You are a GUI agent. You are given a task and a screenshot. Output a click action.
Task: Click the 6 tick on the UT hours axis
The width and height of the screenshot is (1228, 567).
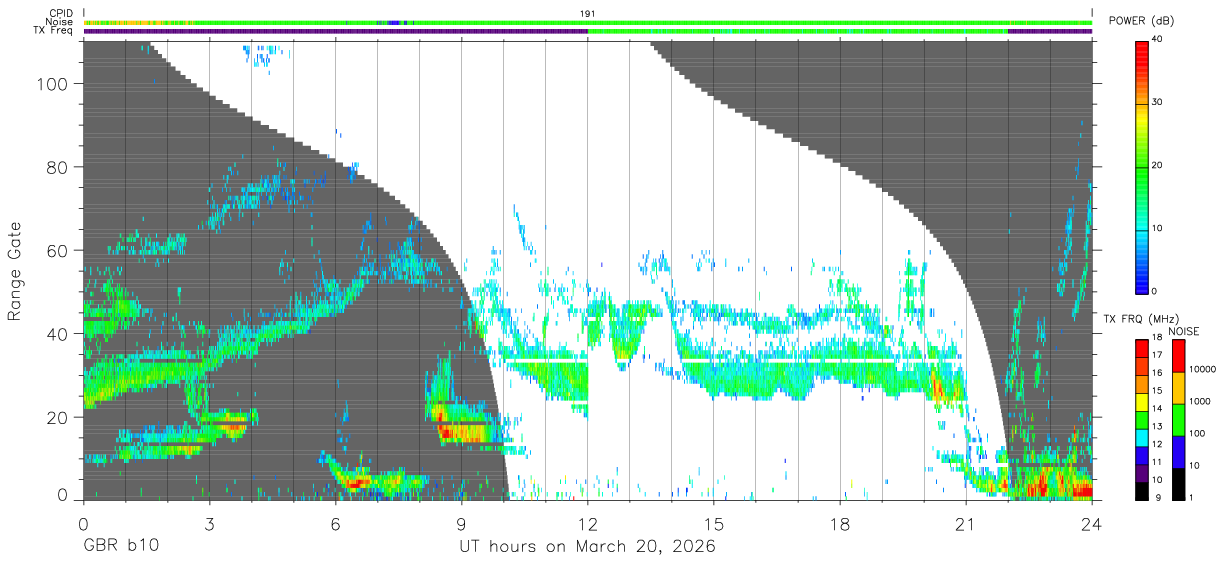point(335,522)
